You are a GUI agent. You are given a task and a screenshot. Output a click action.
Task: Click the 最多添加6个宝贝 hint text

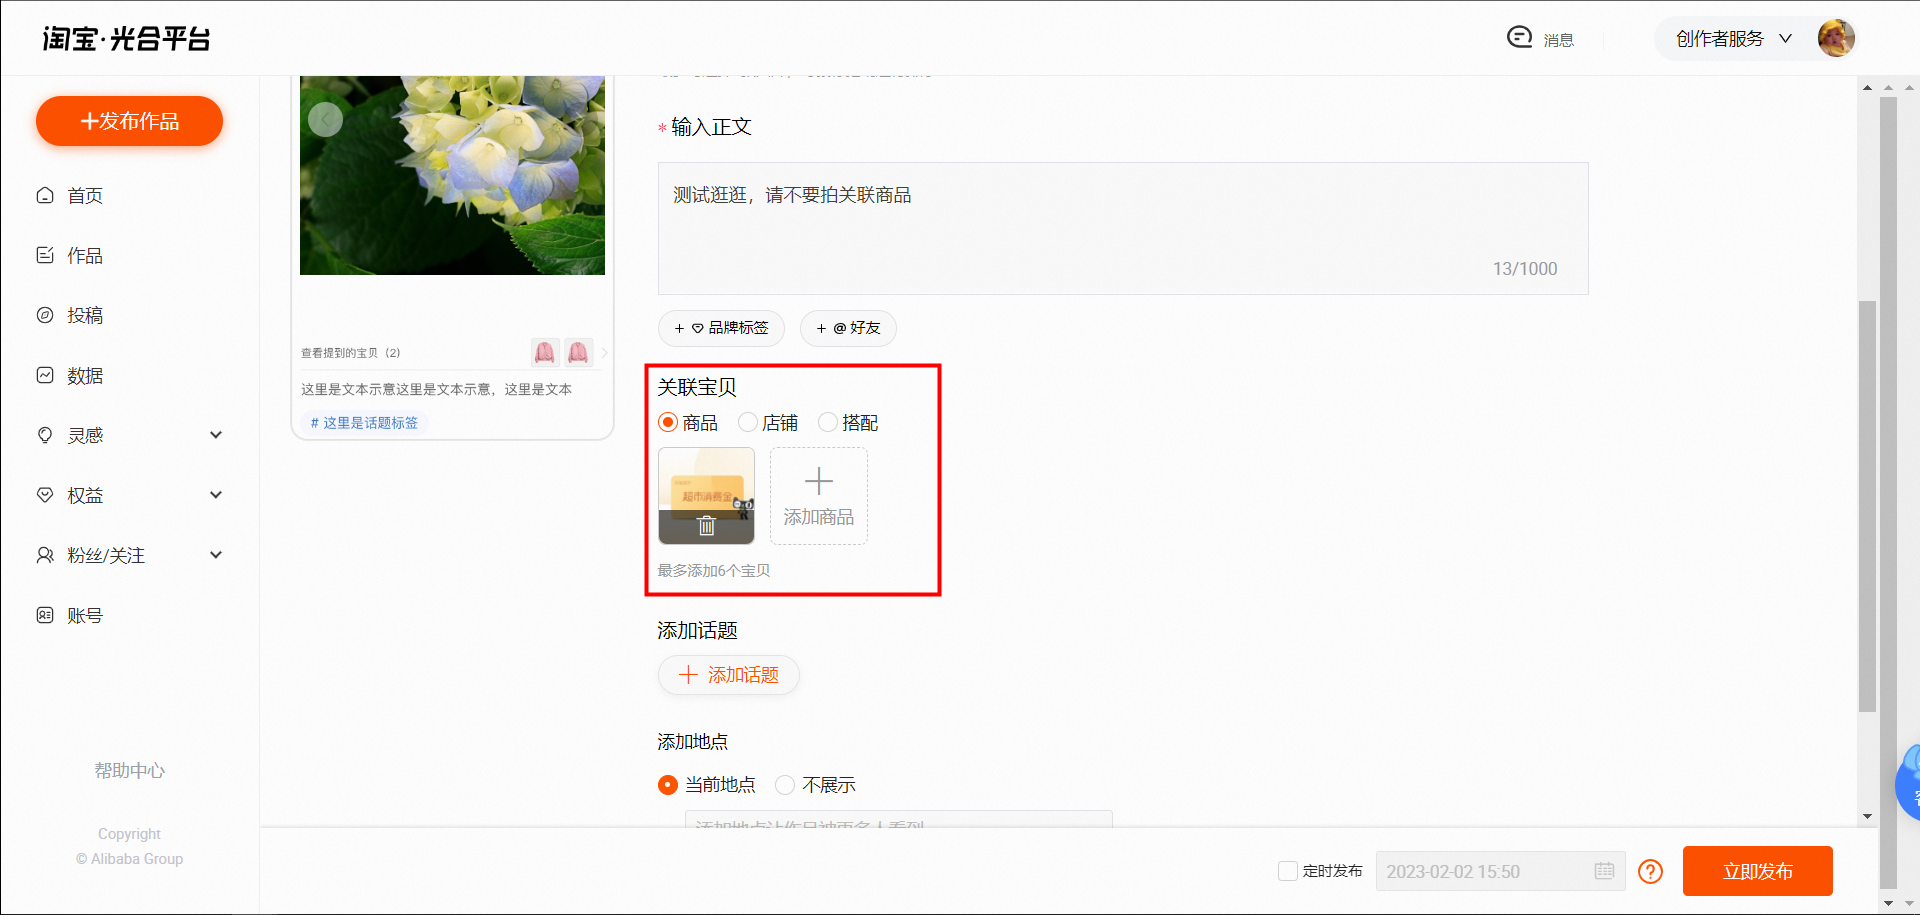714,571
